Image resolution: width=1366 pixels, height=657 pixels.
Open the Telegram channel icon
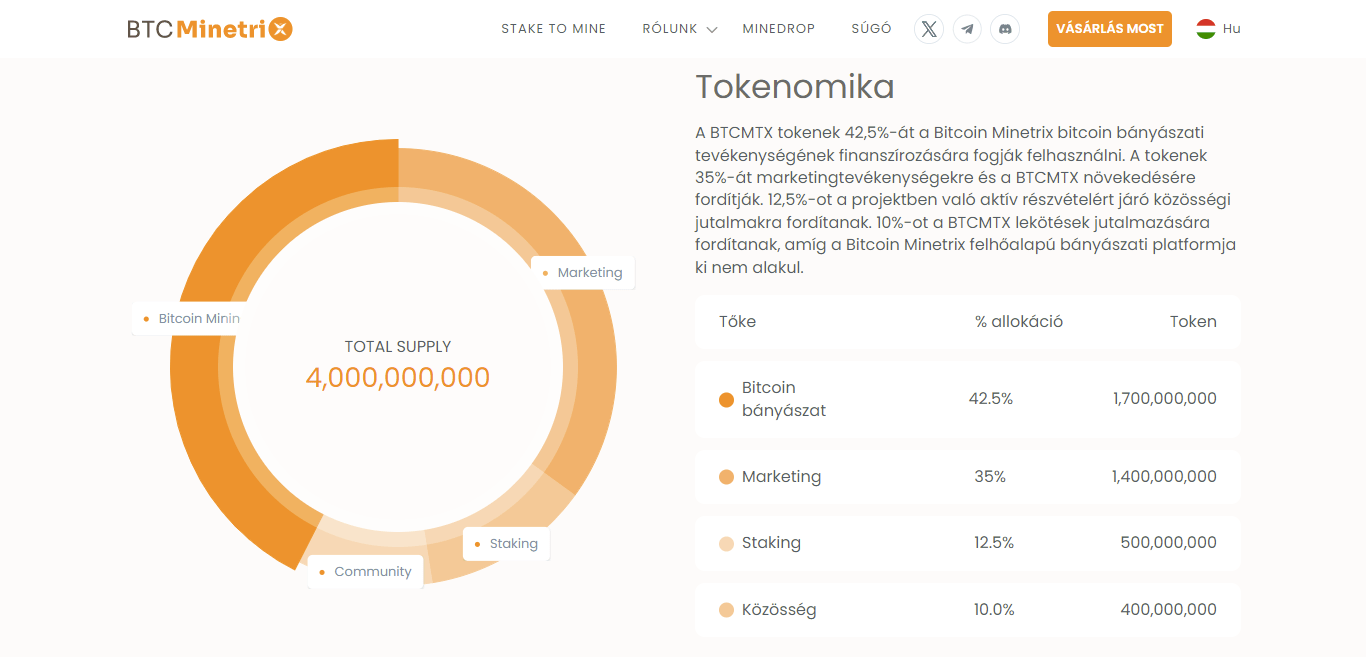click(967, 29)
